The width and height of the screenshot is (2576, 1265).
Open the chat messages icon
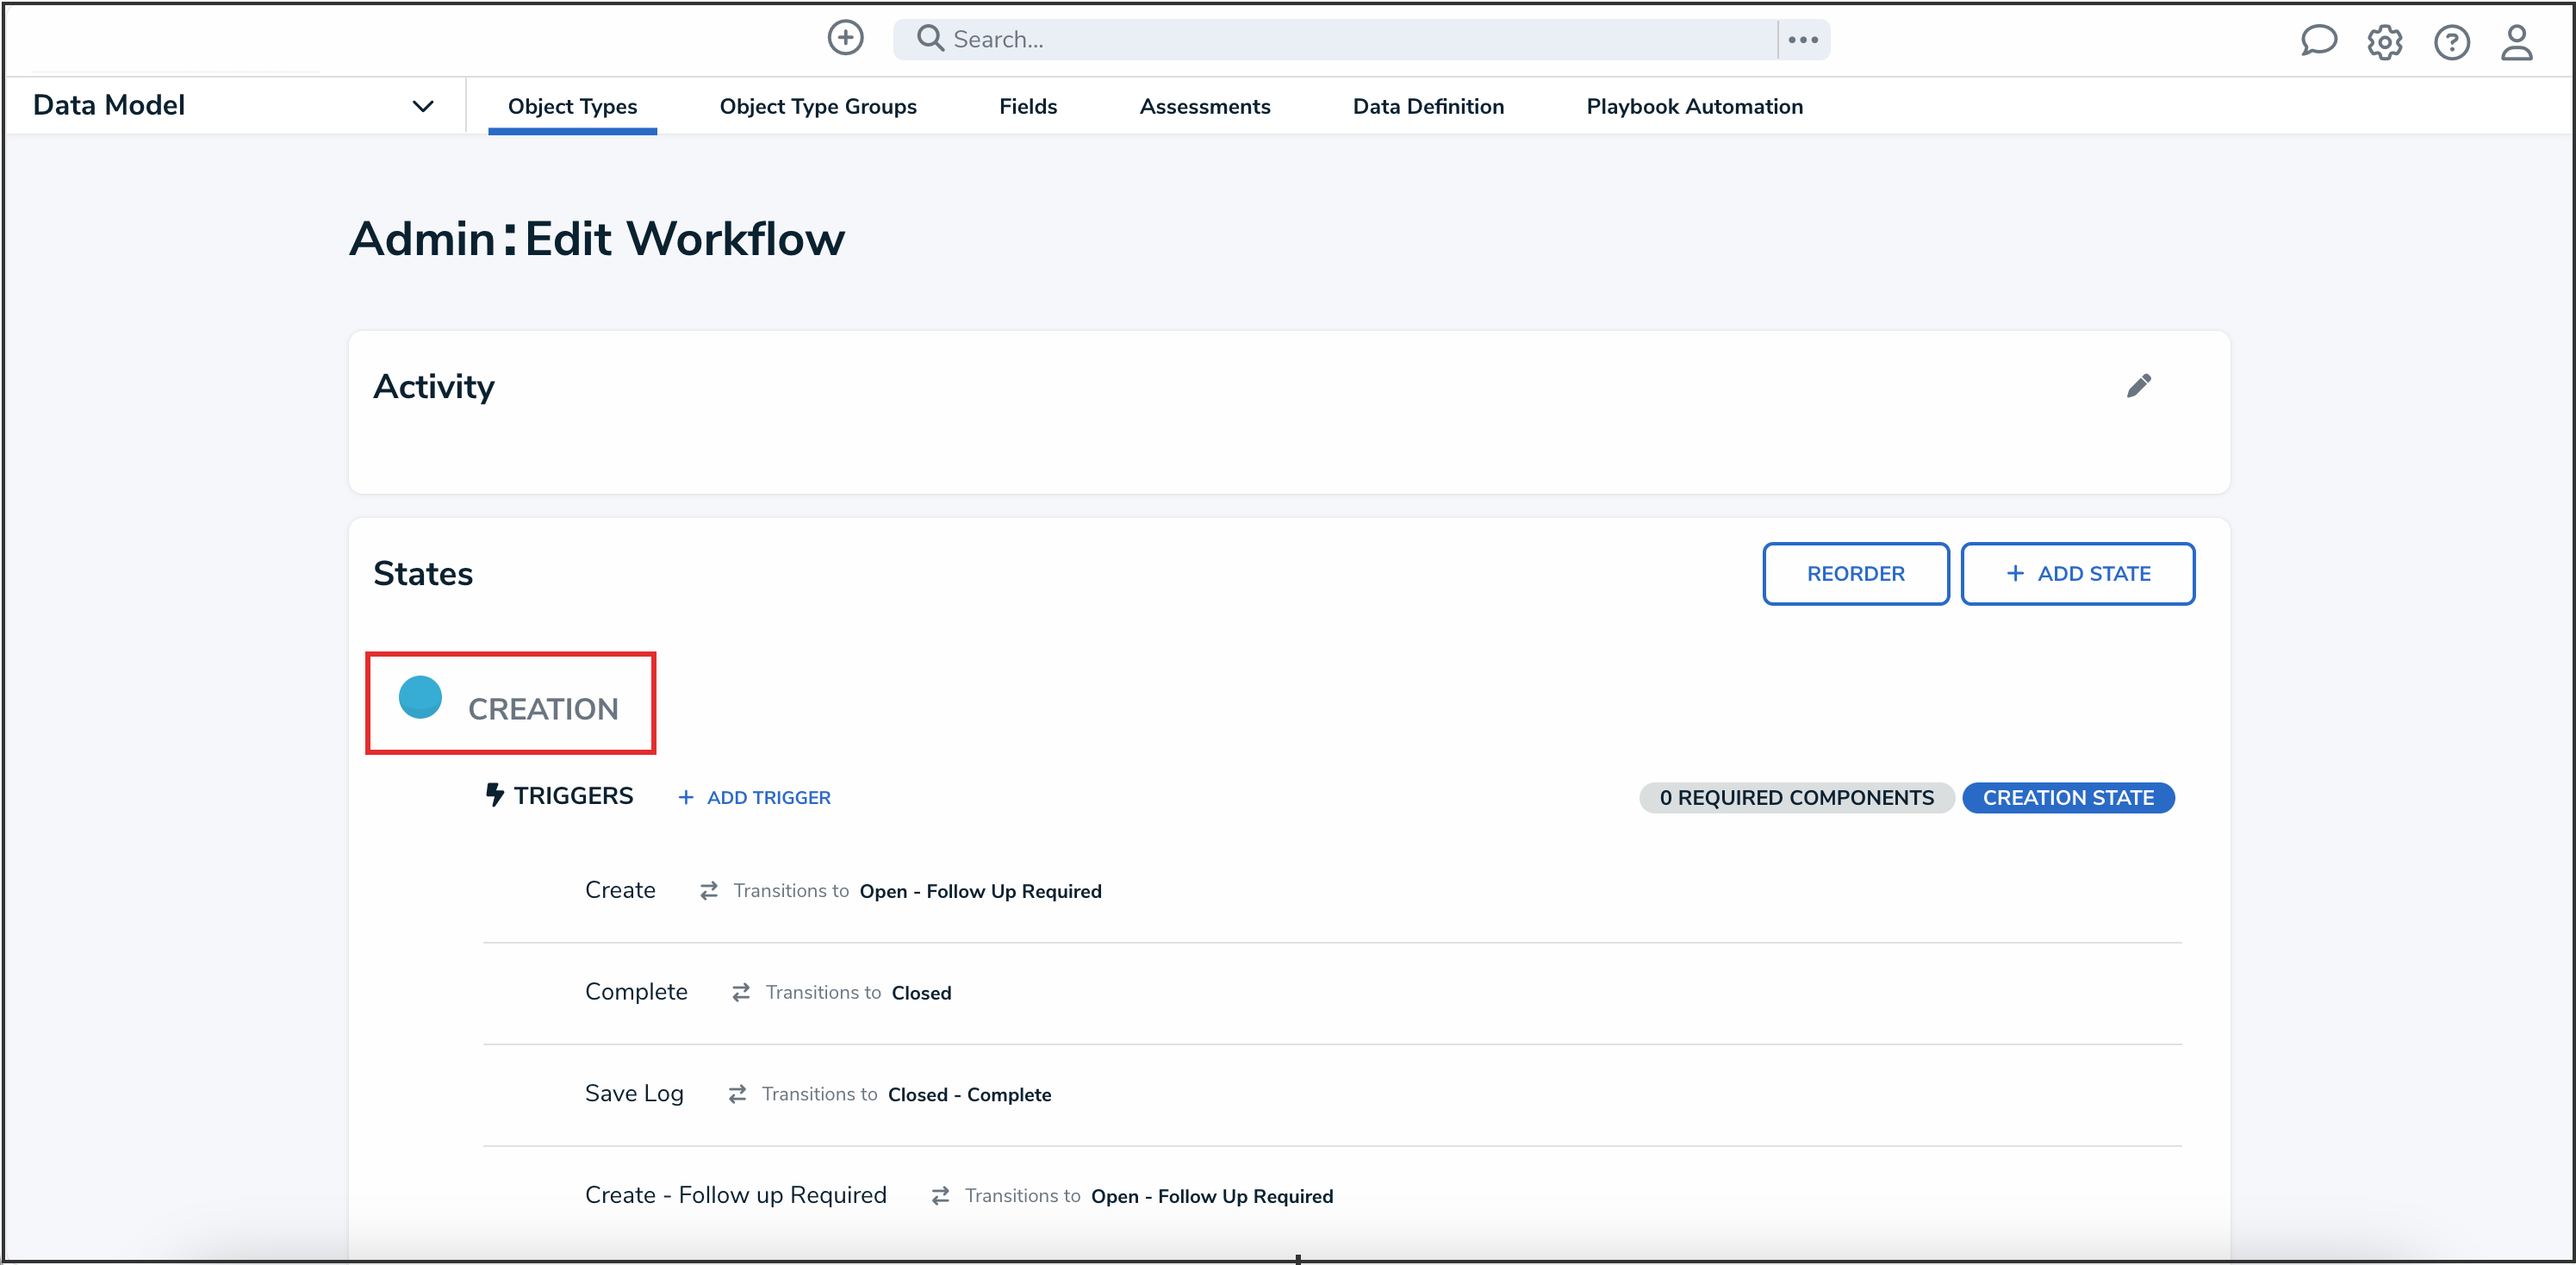pyautogui.click(x=2320, y=41)
